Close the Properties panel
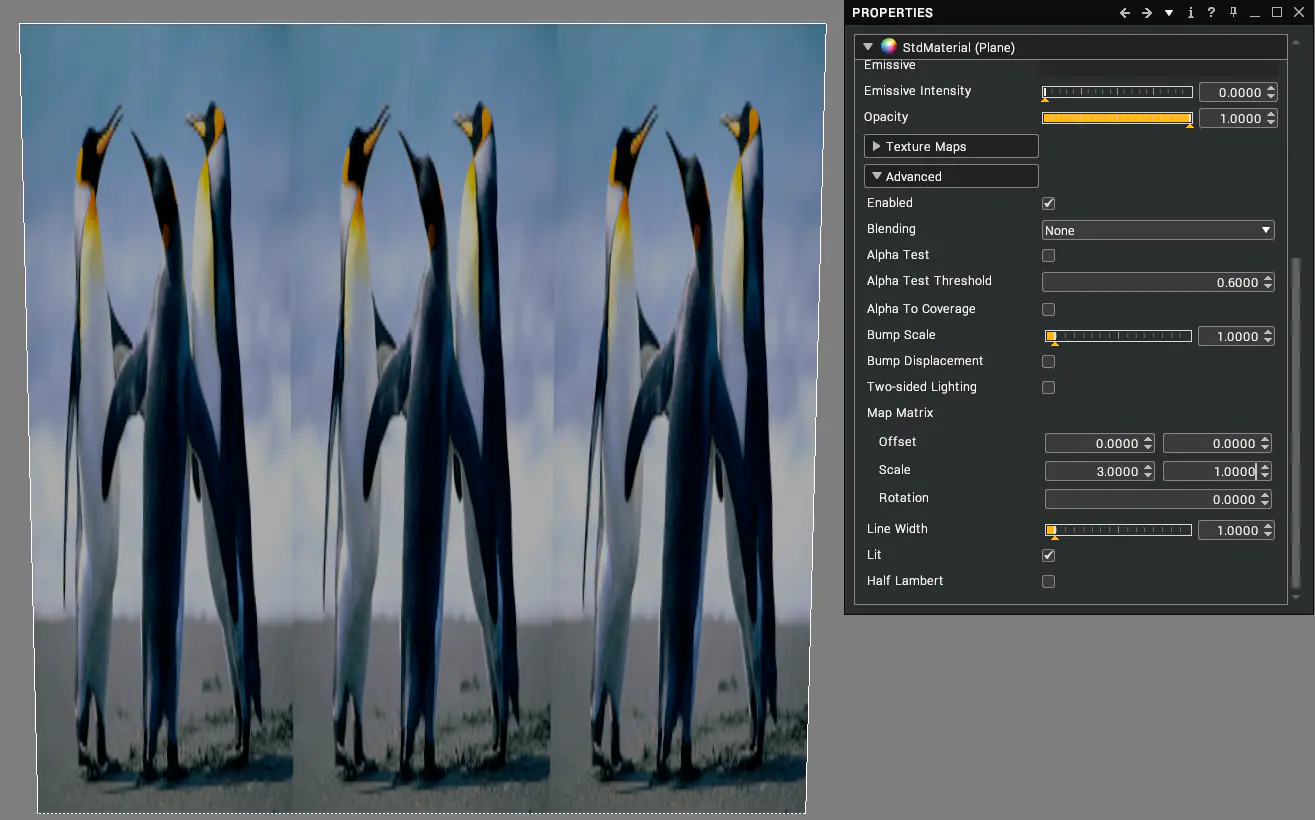The height and width of the screenshot is (820, 1315). coord(1298,13)
